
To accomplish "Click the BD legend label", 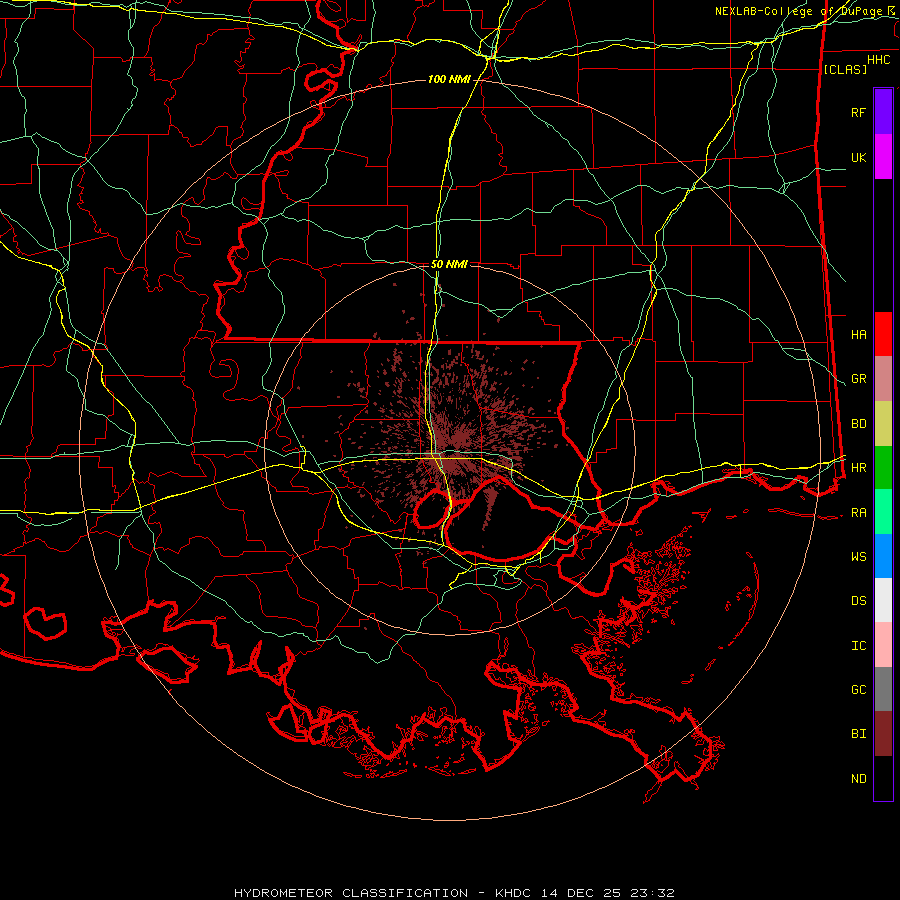I will tap(858, 424).
